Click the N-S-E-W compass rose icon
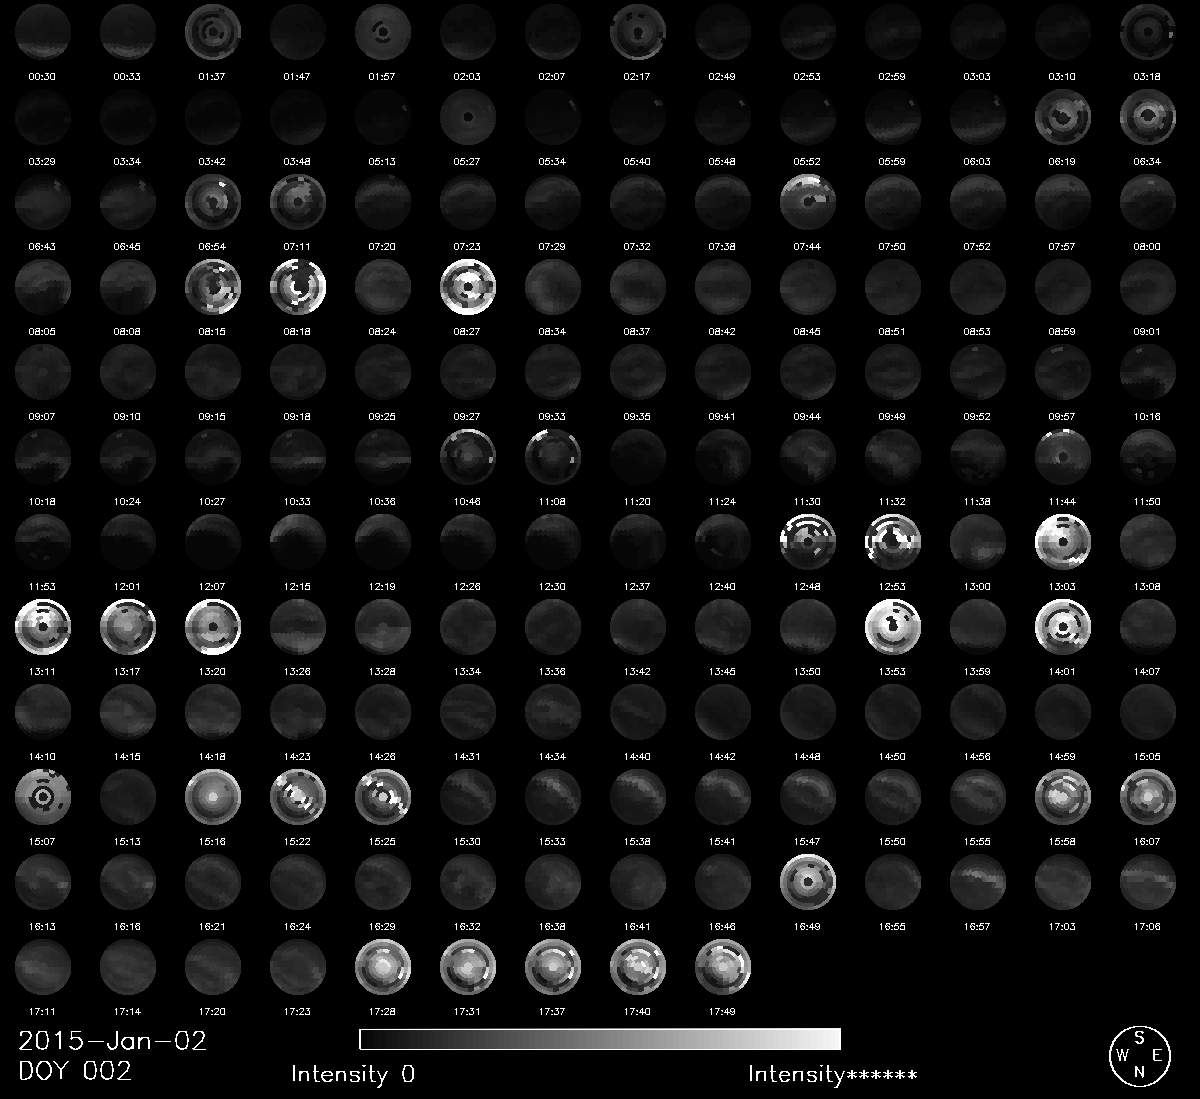The width and height of the screenshot is (1200, 1099). point(1138,1056)
